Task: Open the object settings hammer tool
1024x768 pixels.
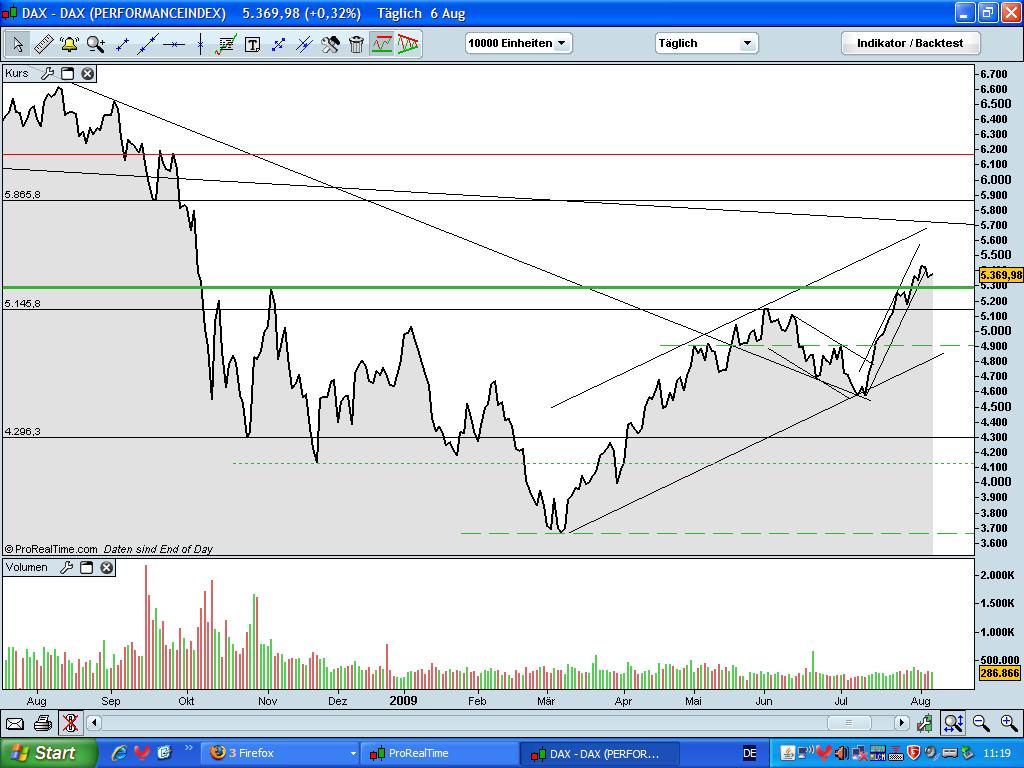Action: tap(330, 44)
